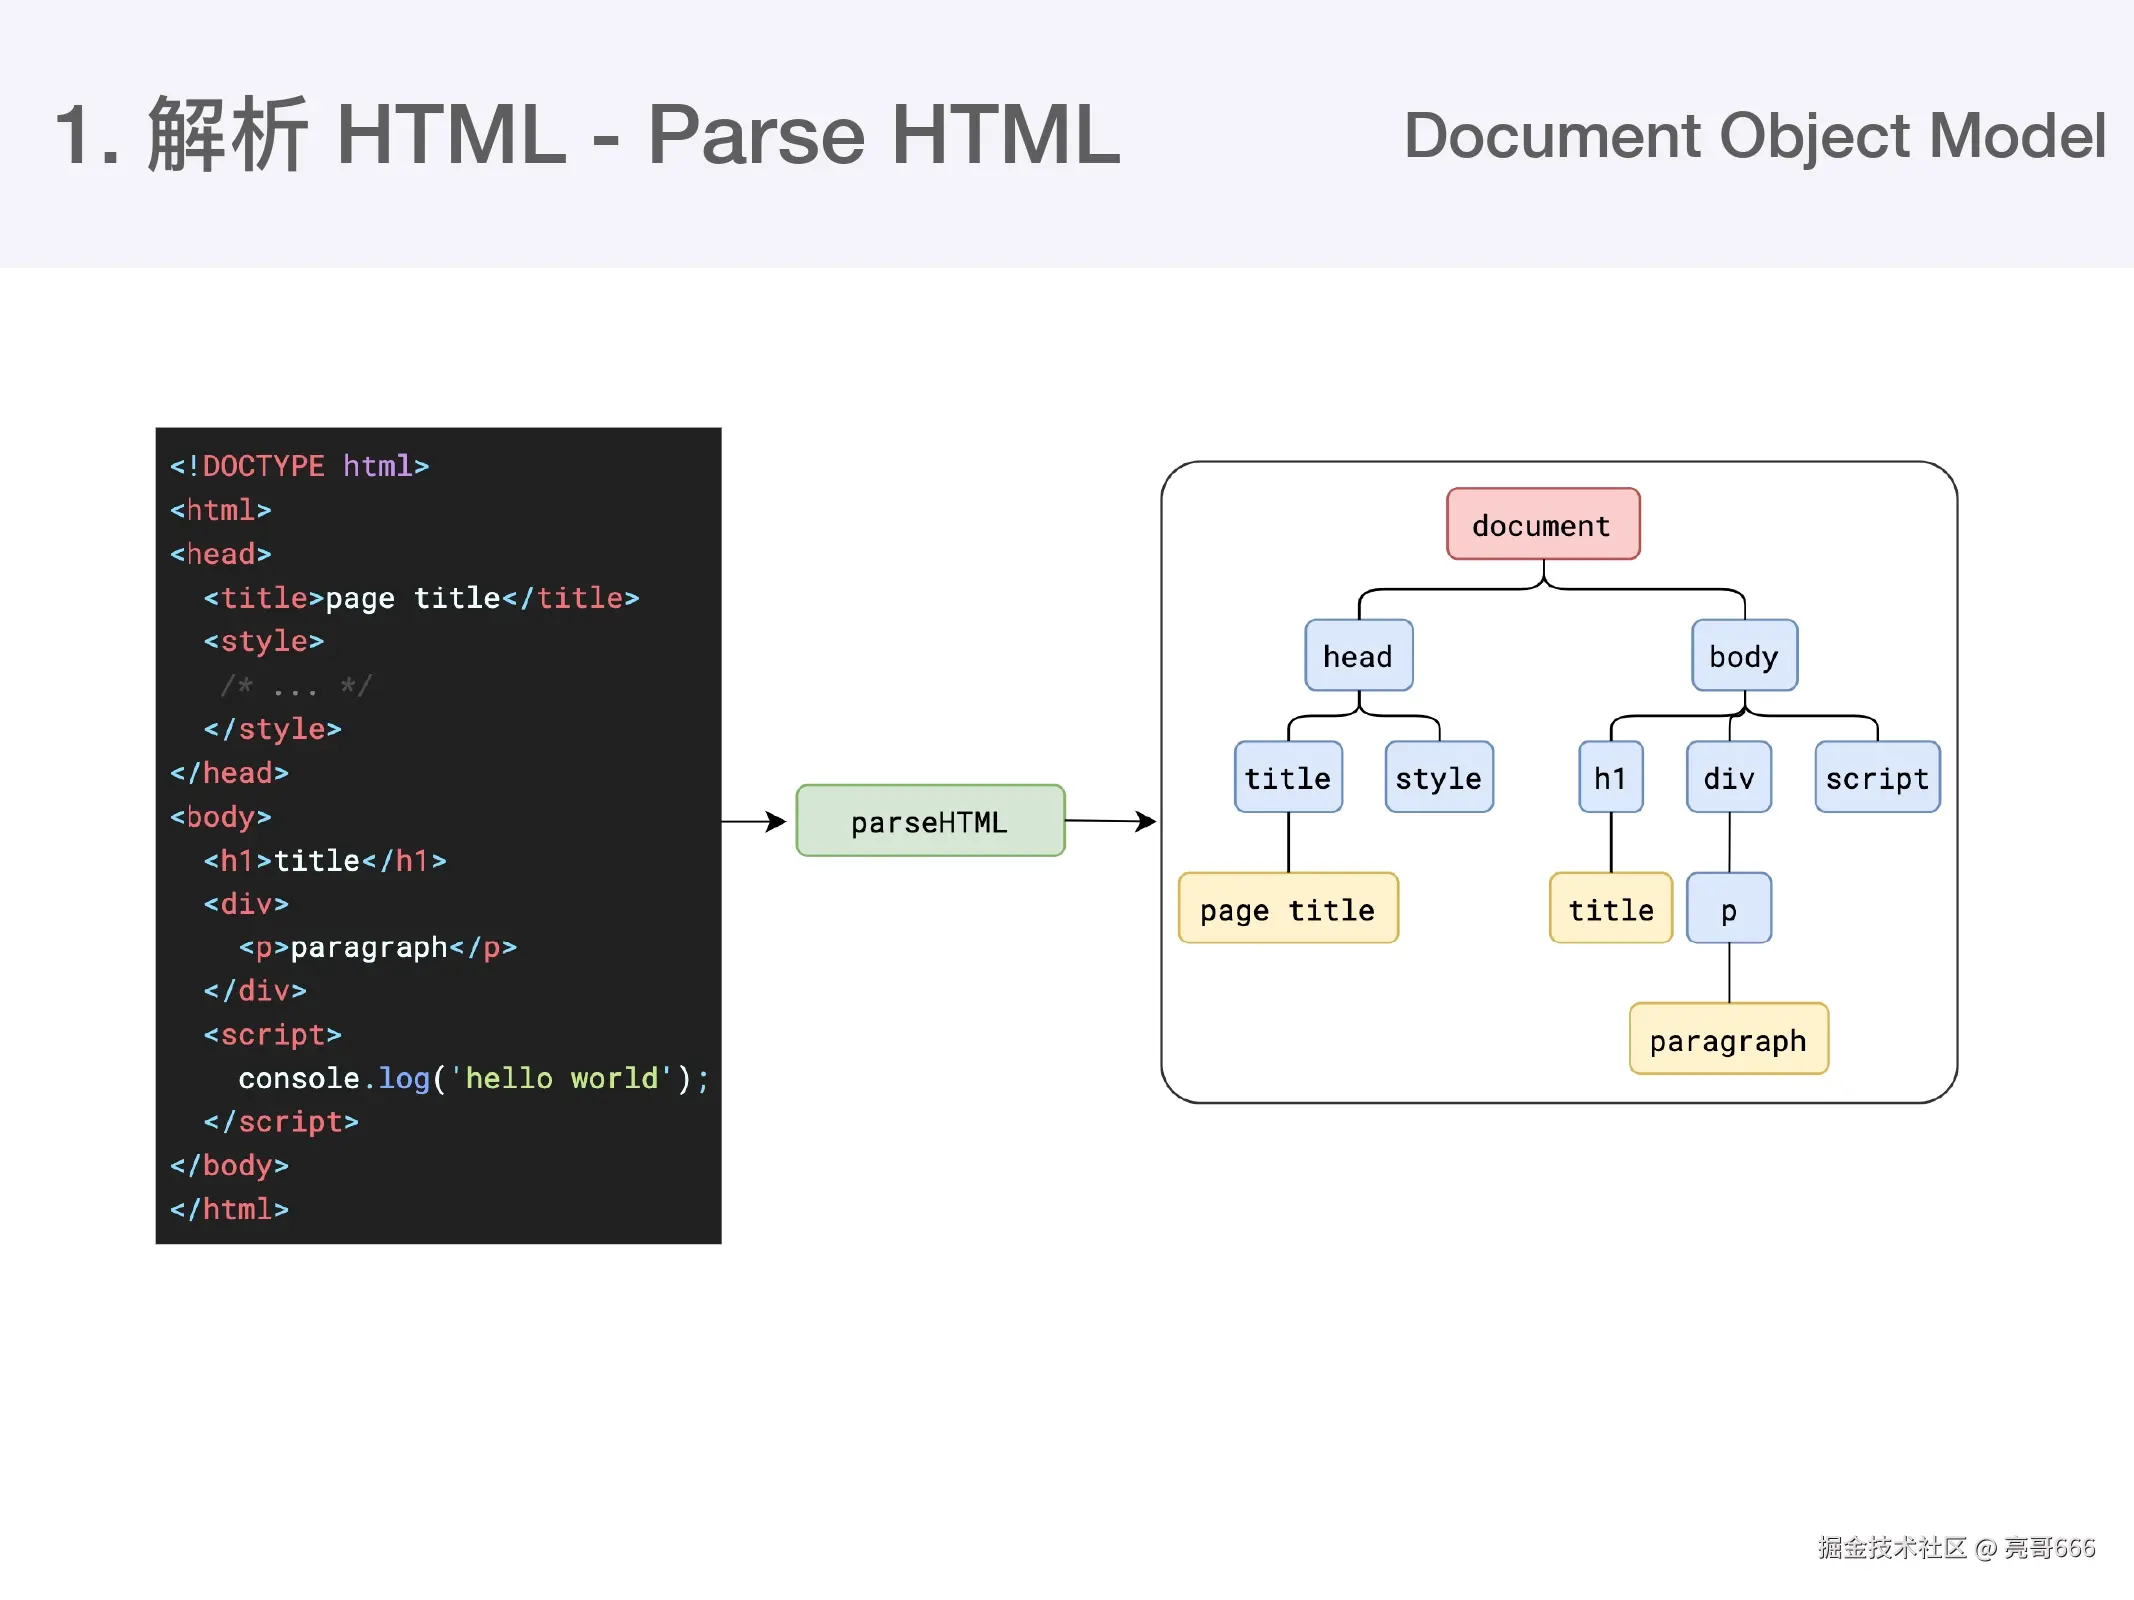Click the 'Document Object Model' heading text

[1754, 136]
